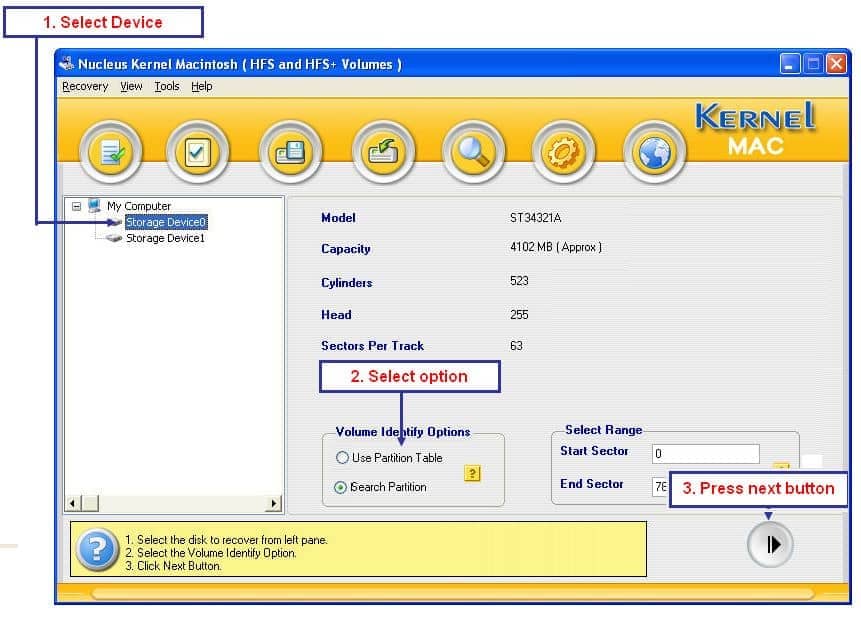The width and height of the screenshot is (861, 633).
Task: Click the Storage Device1 drive icon
Action: pyautogui.click(x=114, y=238)
